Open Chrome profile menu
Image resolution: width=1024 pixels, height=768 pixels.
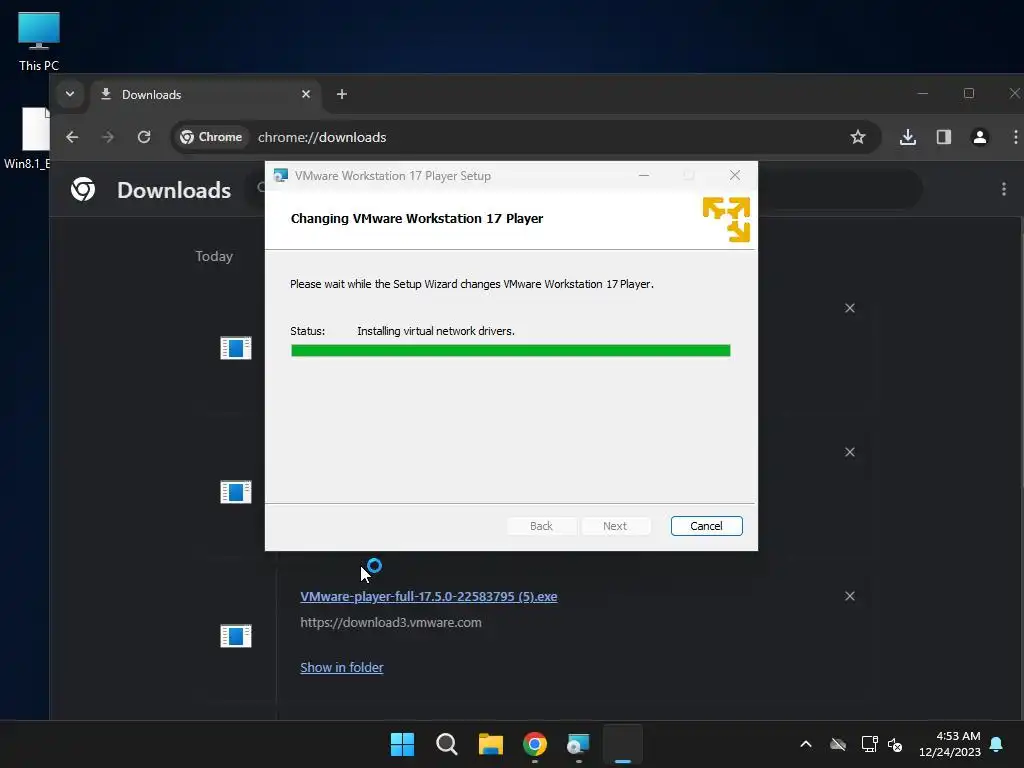click(980, 137)
